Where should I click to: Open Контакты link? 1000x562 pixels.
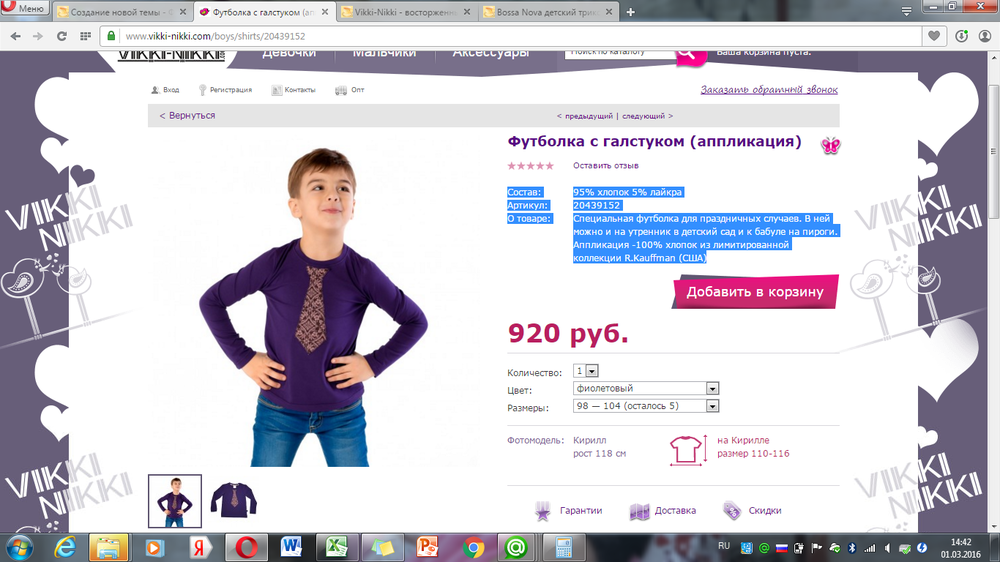pos(293,90)
